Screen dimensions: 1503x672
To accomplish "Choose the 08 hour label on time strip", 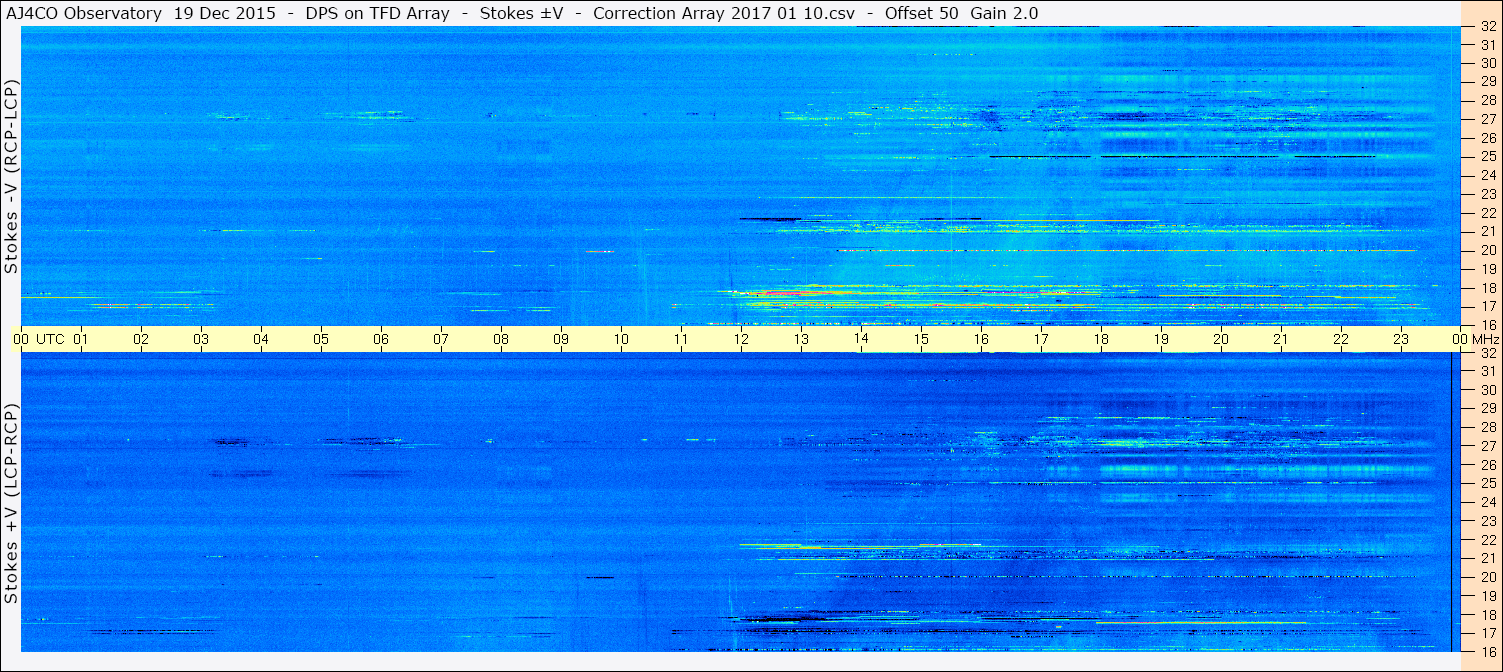I will click(501, 339).
